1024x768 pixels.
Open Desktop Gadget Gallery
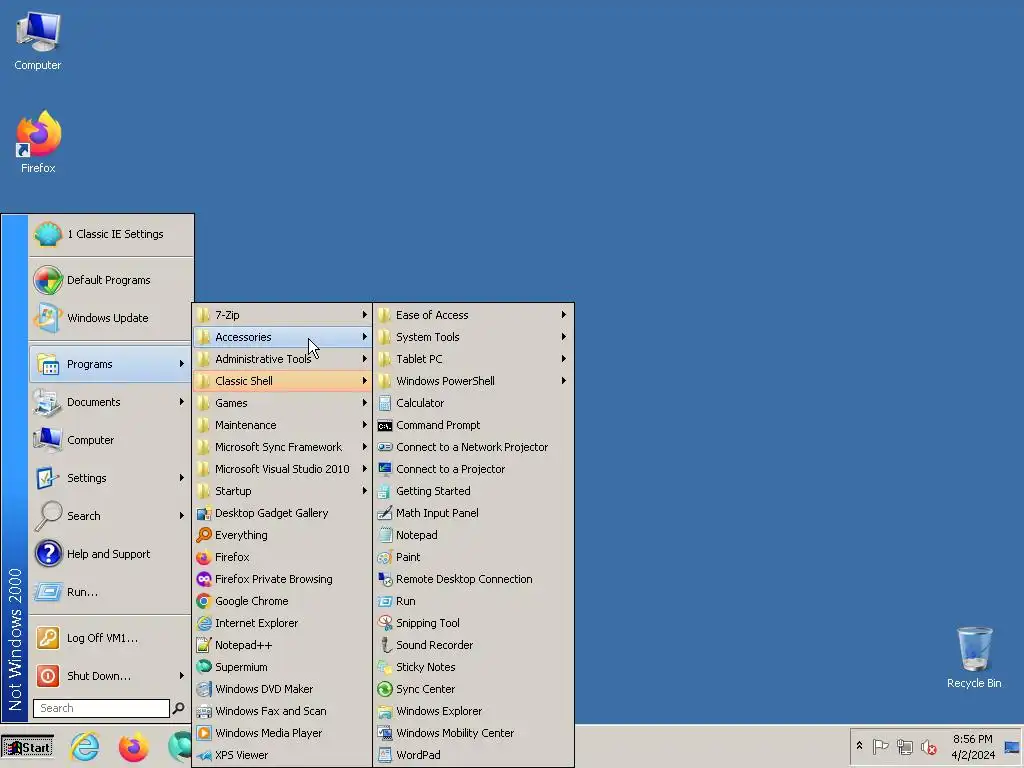282,513
